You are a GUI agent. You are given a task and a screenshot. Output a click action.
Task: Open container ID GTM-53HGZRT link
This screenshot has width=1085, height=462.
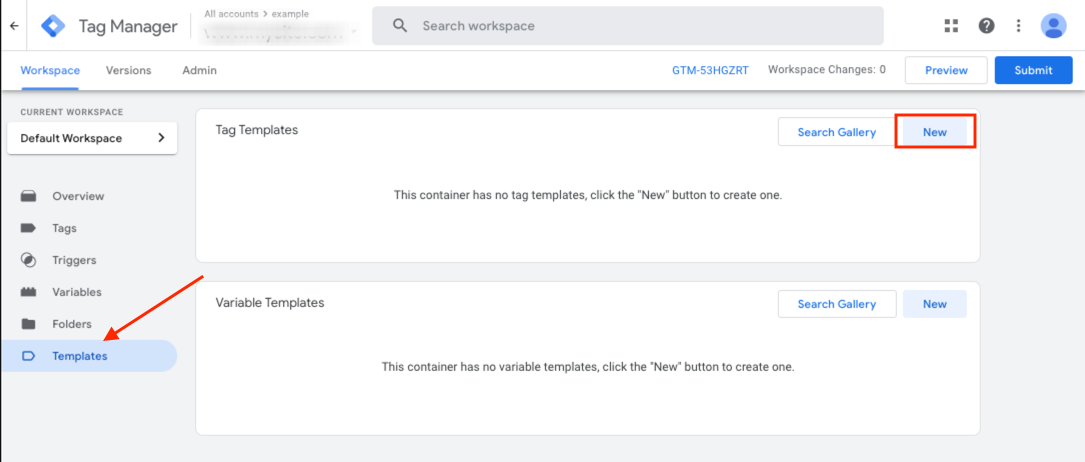709,70
